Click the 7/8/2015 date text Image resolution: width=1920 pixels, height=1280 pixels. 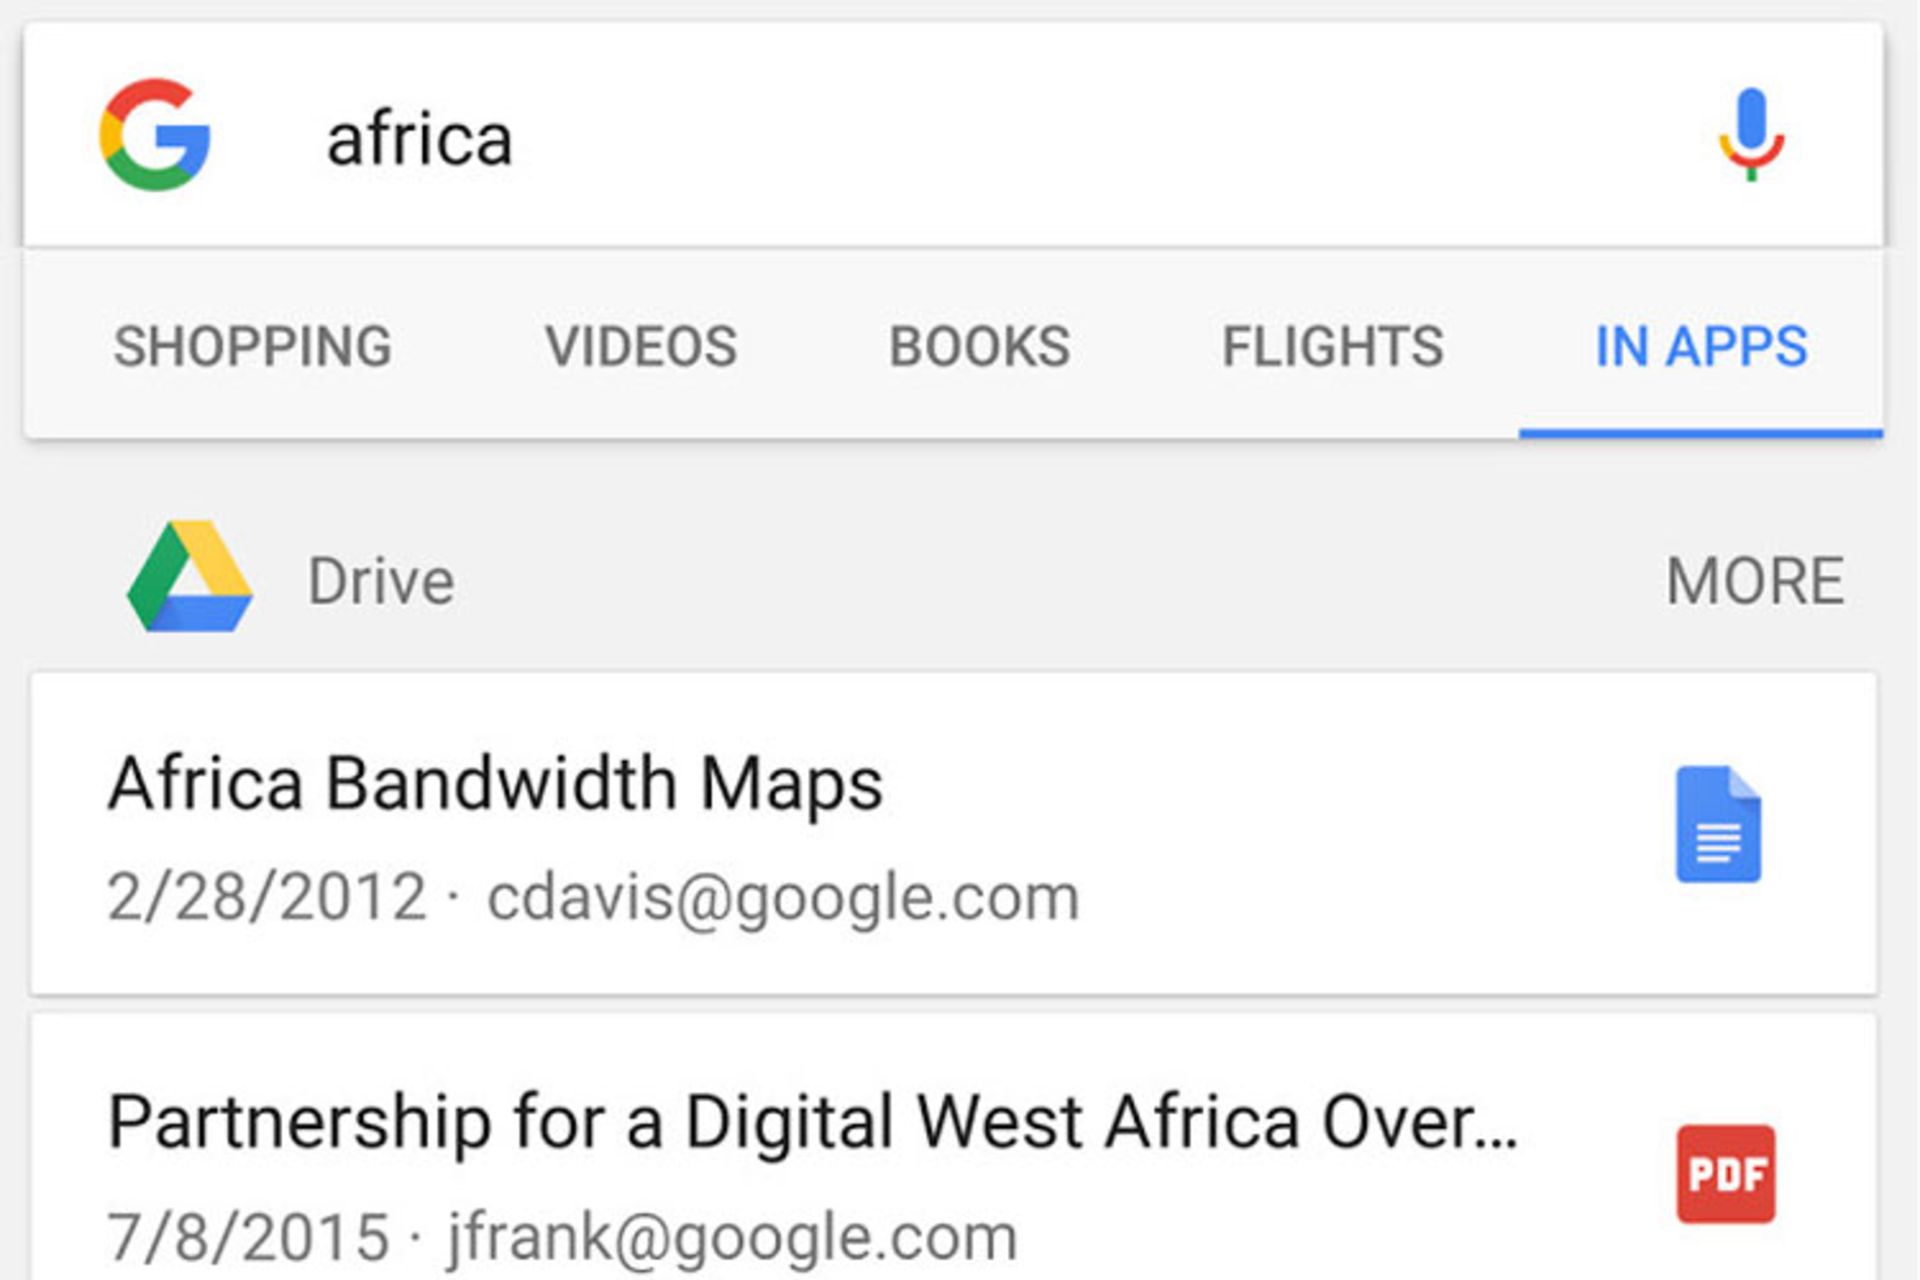pyautogui.click(x=248, y=1237)
